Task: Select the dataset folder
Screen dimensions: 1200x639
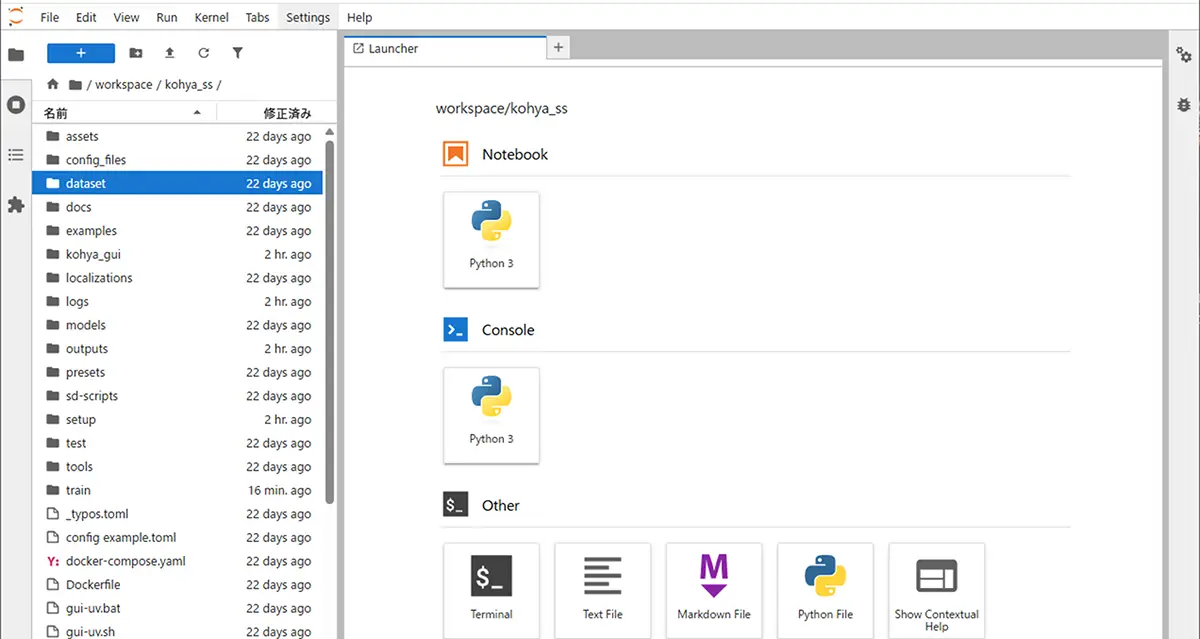Action: [179, 183]
